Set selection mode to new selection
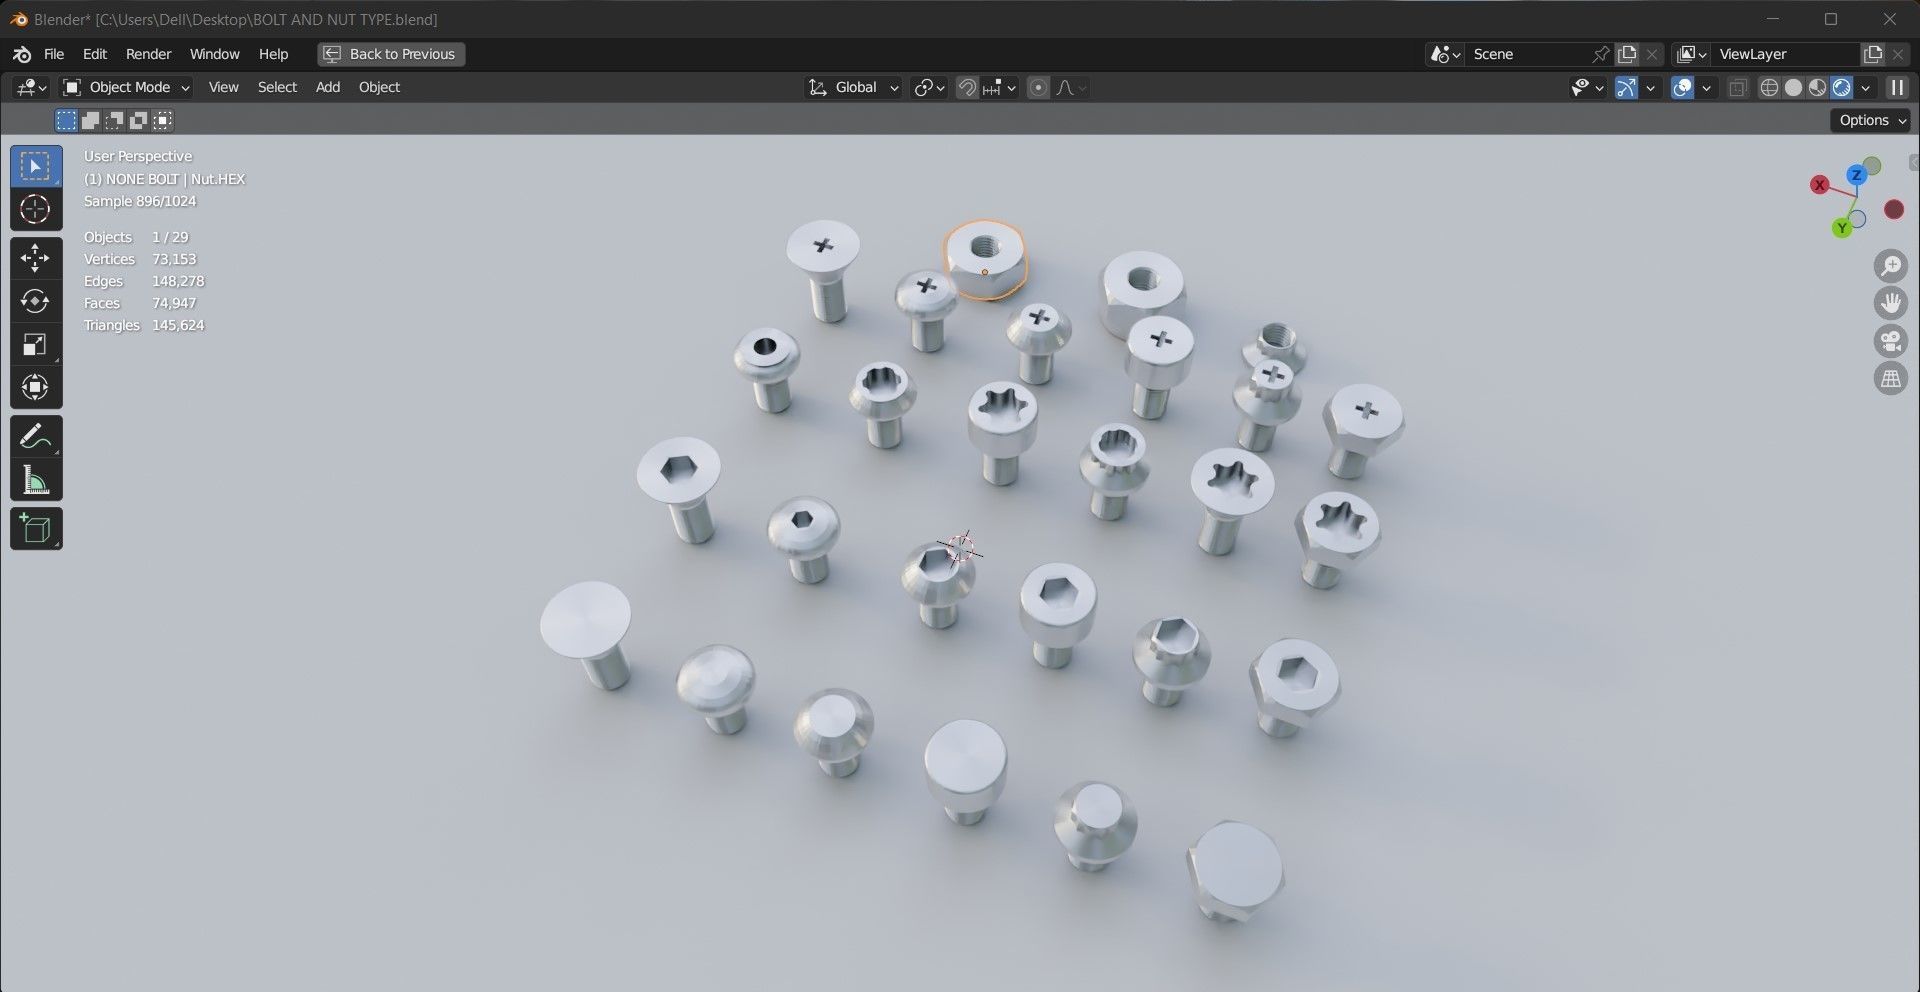1920x992 pixels. point(66,120)
